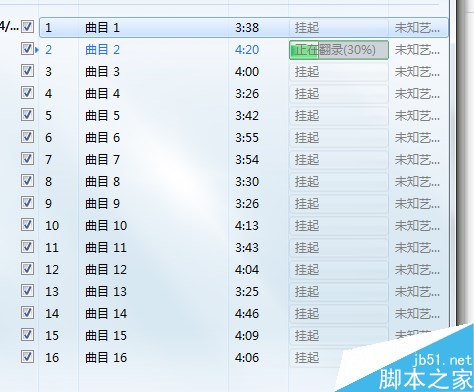The height and width of the screenshot is (392, 474).
Task: Click the length value 3:42
Action: pos(247,116)
